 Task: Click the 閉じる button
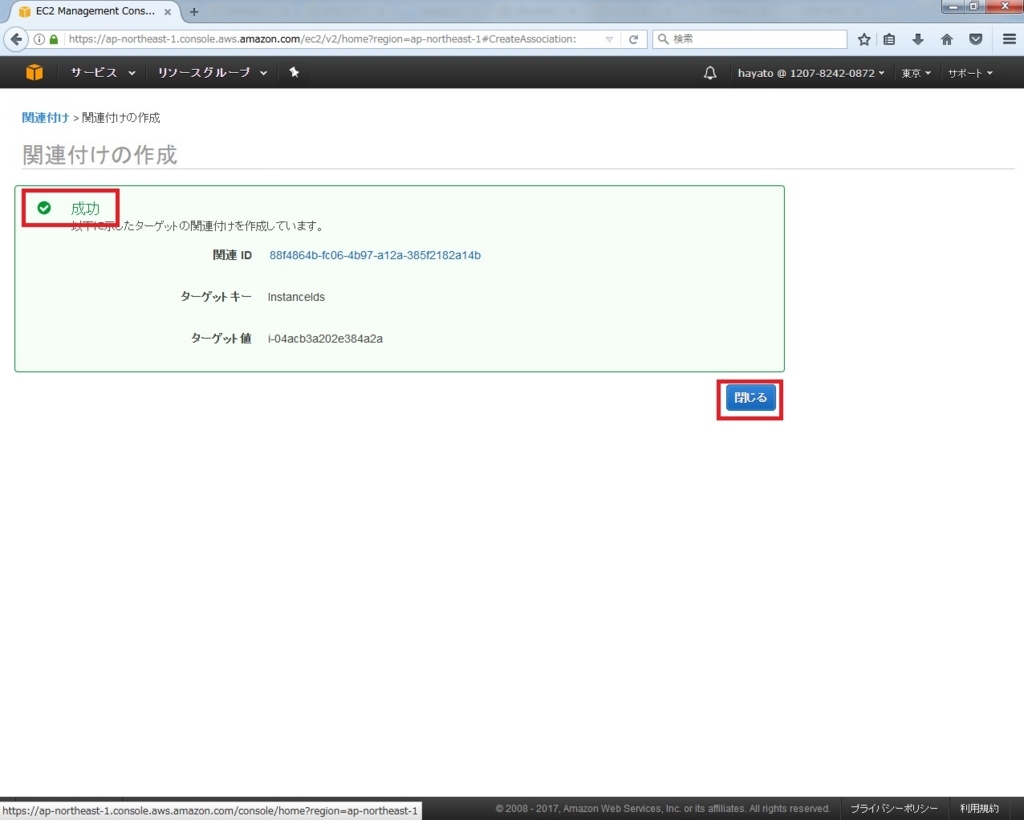750,398
